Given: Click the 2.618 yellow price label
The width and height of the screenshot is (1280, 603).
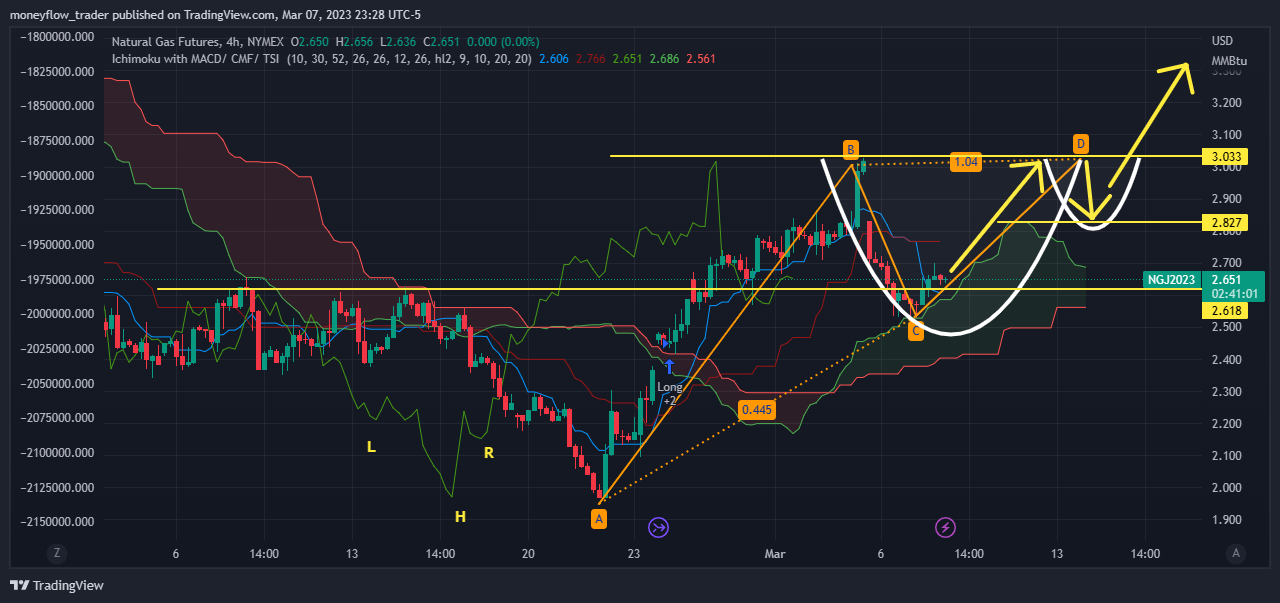Looking at the screenshot, I should (x=1227, y=311).
